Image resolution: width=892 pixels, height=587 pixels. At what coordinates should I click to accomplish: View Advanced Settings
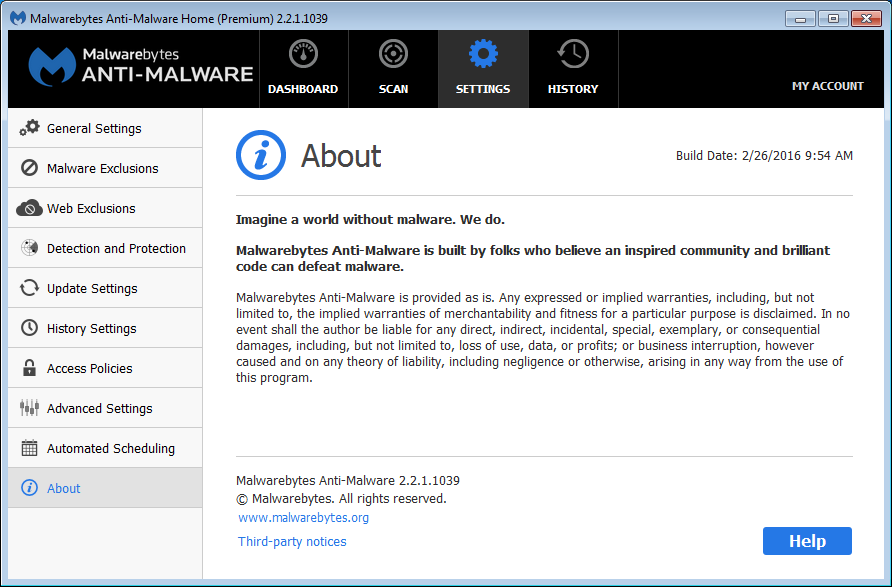click(105, 408)
